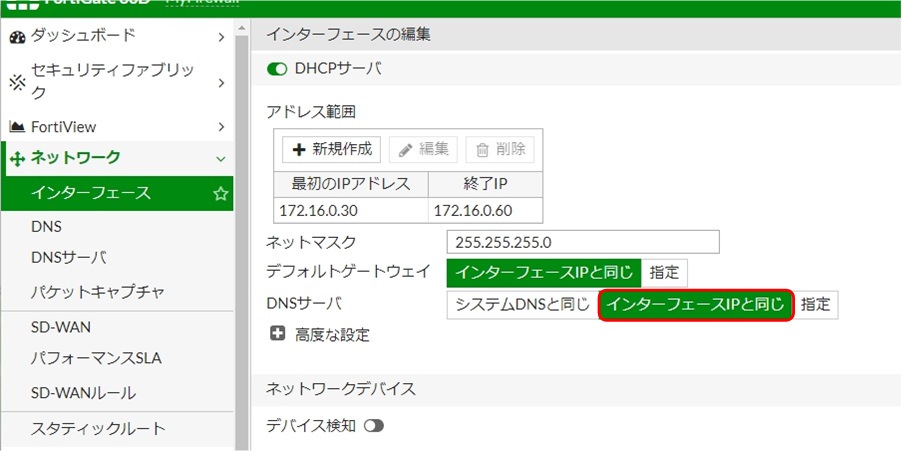Select end IP cell 172.16.0.60
The height and width of the screenshot is (451, 902).
pyautogui.click(x=486, y=211)
